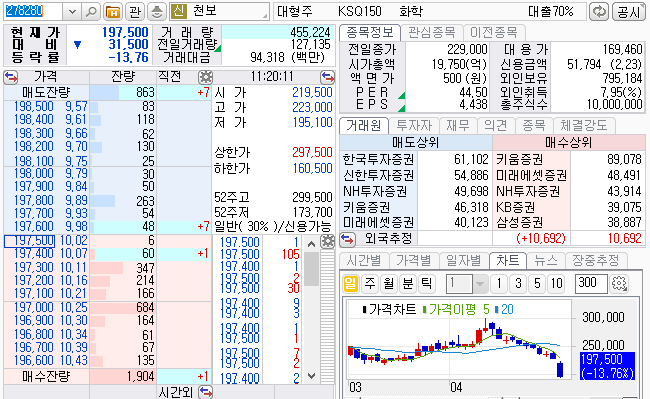Select the 투자자 tab

(414, 126)
